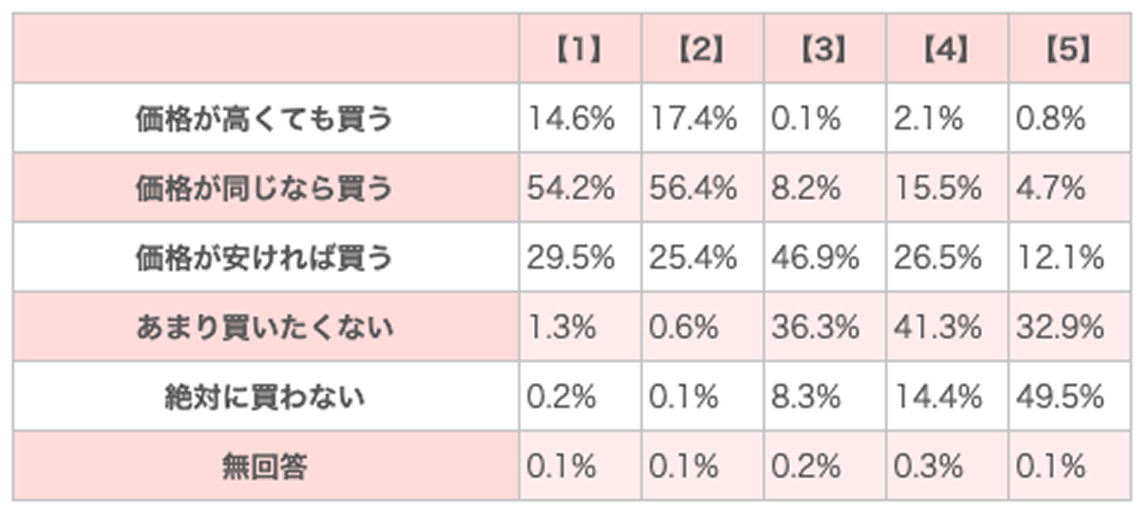Click the 価格が高くても買う row label
The height and width of the screenshot is (511, 1144).
[264, 120]
